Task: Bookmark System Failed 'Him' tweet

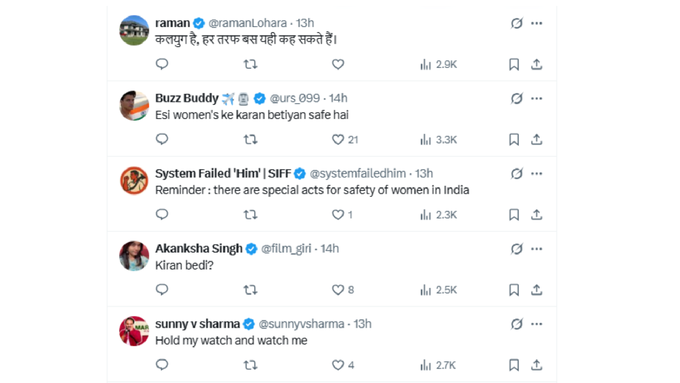Action: 514,215
